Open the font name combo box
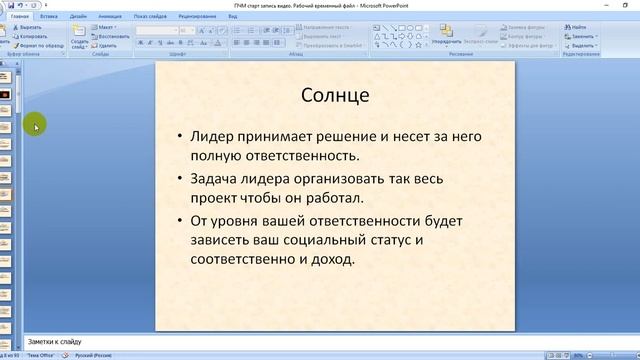Screen dimensions: 640x360 [157, 31]
